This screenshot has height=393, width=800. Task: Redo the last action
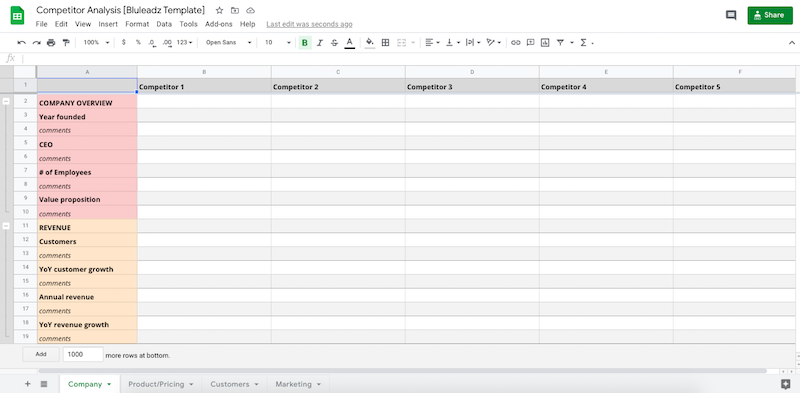click(x=36, y=43)
